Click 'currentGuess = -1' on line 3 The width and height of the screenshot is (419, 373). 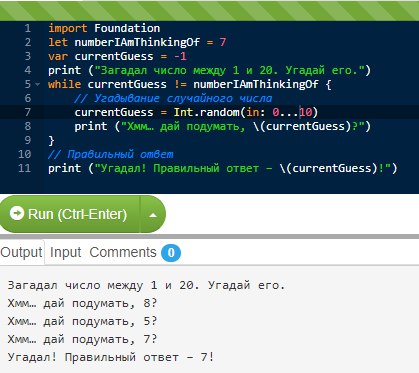coord(130,56)
